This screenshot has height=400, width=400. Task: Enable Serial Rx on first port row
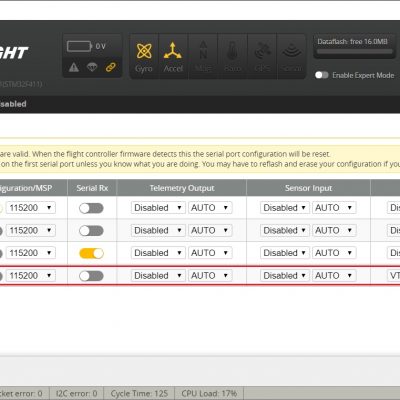91,208
